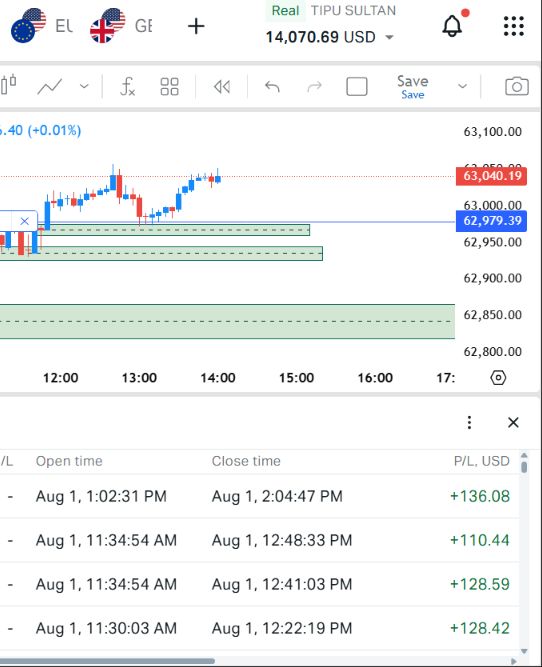Close the order label with X
The image size is (542, 667).
(x=24, y=221)
